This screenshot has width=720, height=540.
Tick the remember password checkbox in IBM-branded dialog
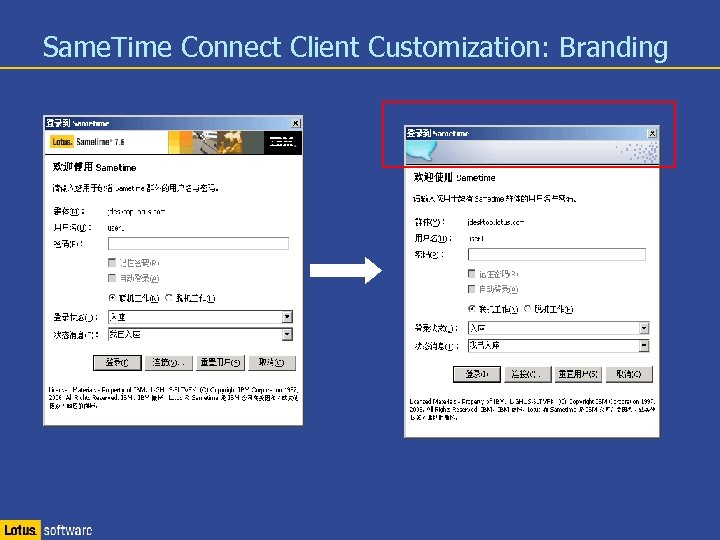pyautogui.click(x=112, y=263)
